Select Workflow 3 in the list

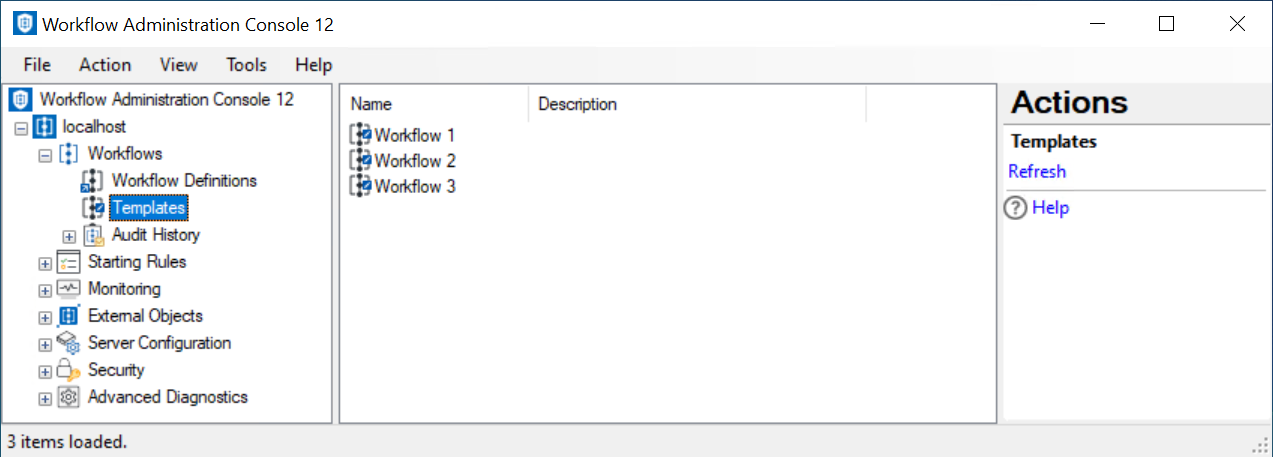(415, 186)
